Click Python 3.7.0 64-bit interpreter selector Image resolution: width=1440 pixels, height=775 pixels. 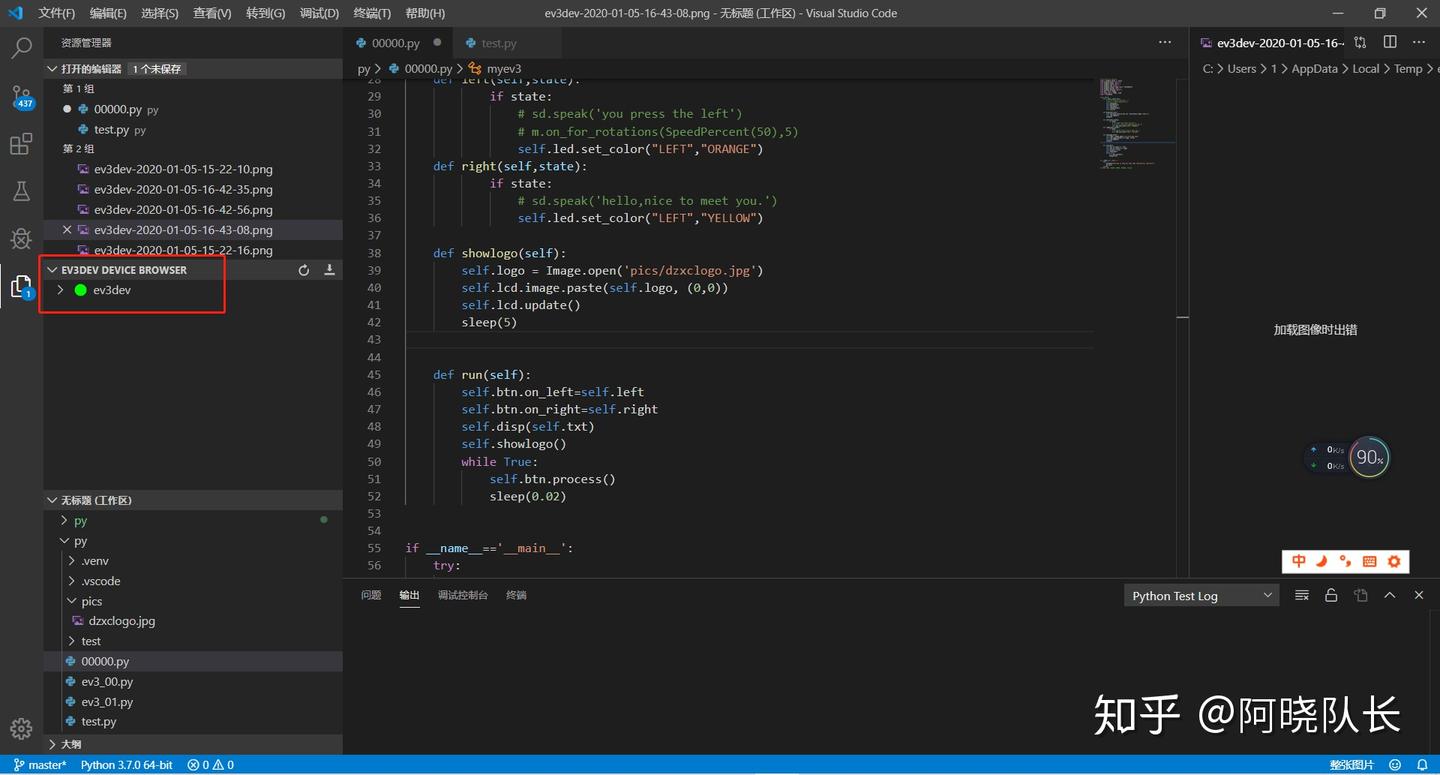[126, 764]
